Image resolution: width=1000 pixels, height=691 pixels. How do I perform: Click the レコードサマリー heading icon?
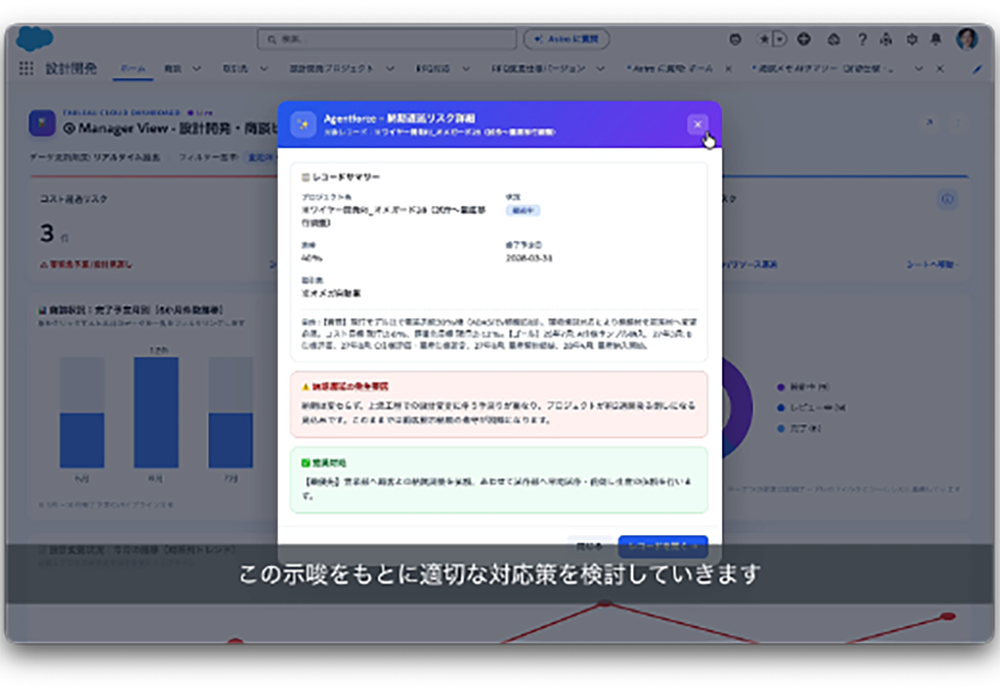(305, 177)
